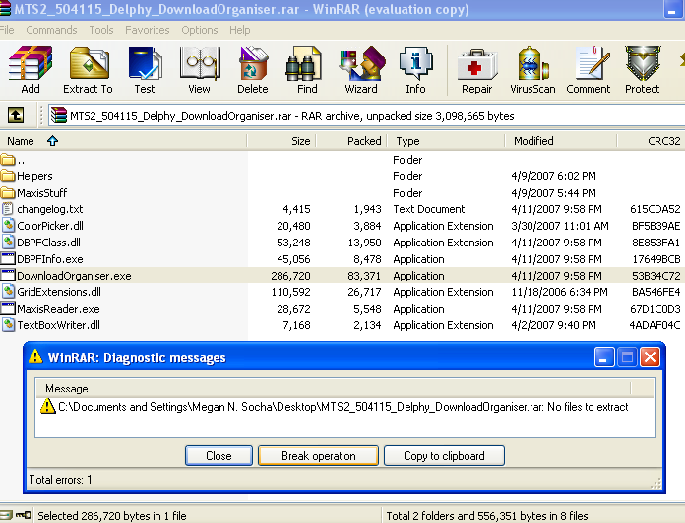Select the CoorPicker.dll file name

pos(50,226)
